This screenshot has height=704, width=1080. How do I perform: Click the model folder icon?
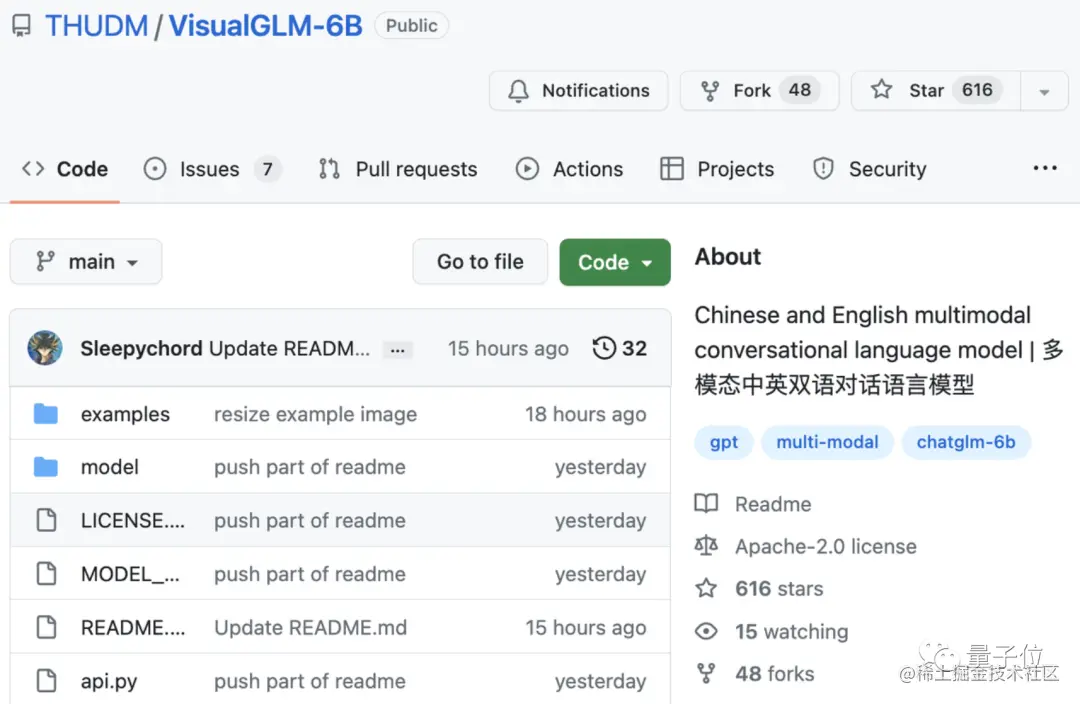(x=46, y=467)
